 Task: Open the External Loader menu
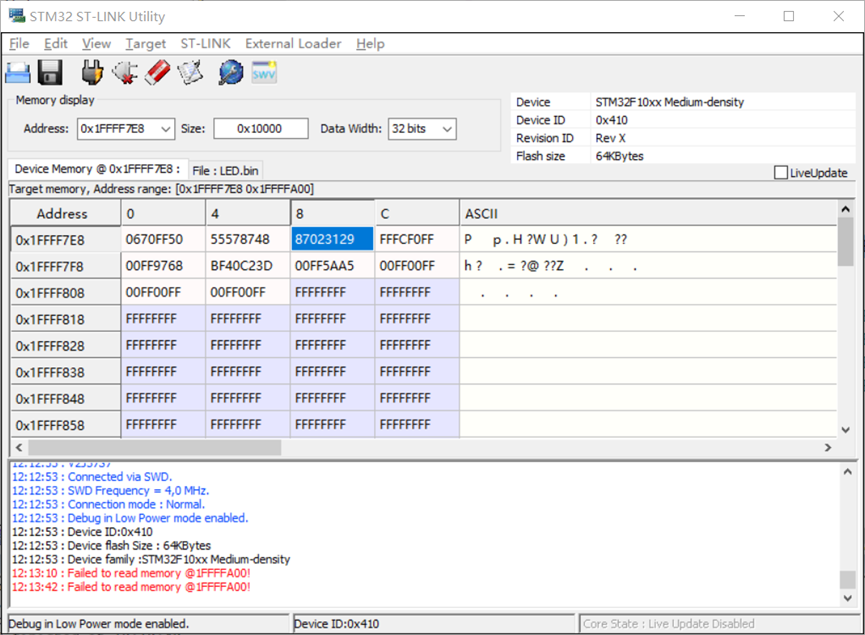tap(293, 44)
